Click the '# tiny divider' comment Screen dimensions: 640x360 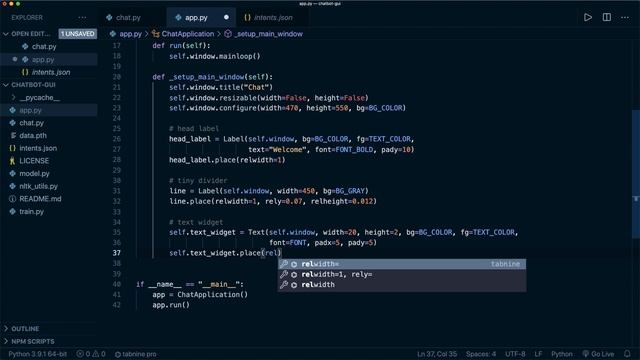coord(198,180)
